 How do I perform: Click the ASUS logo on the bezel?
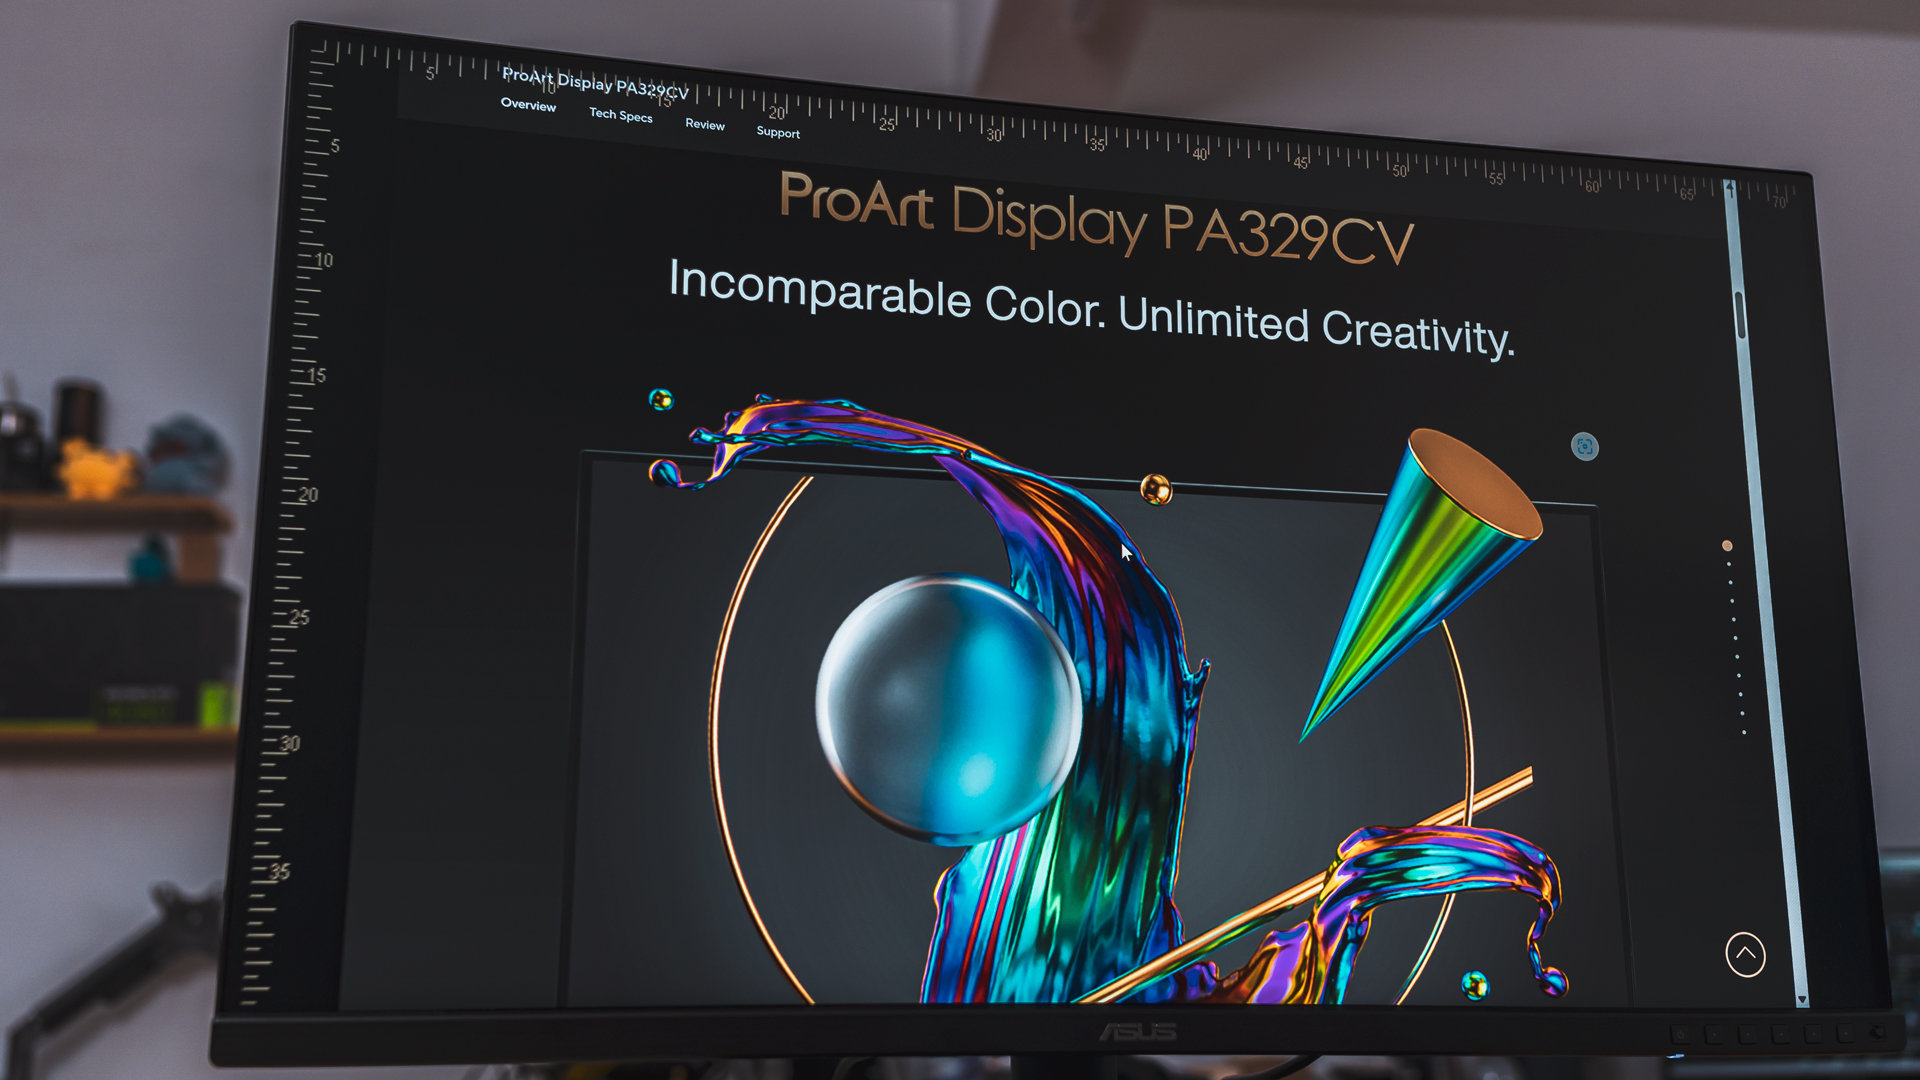(1137, 1032)
